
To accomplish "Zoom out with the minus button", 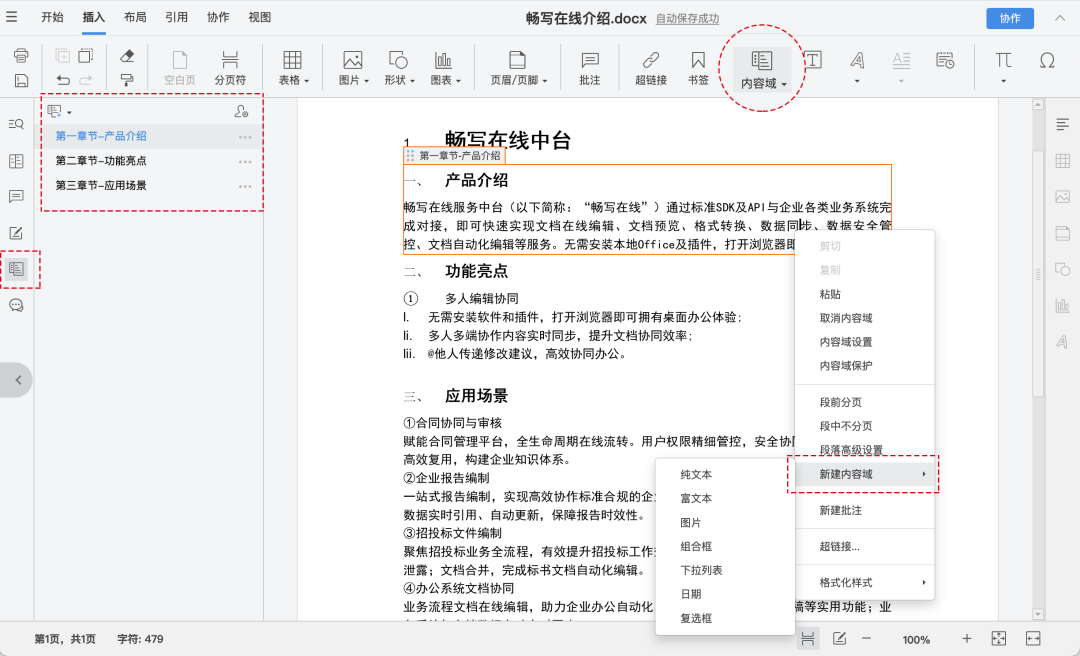I will [x=866, y=639].
